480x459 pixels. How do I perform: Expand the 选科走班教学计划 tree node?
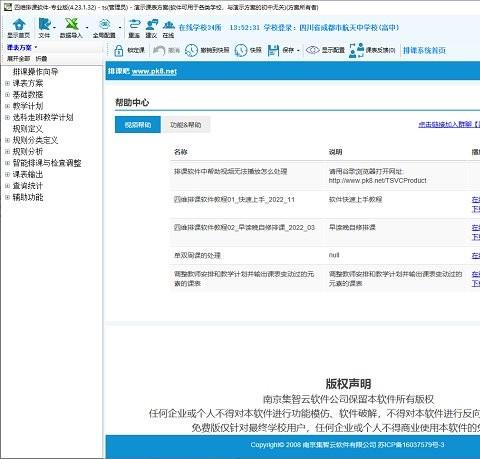pos(7,117)
